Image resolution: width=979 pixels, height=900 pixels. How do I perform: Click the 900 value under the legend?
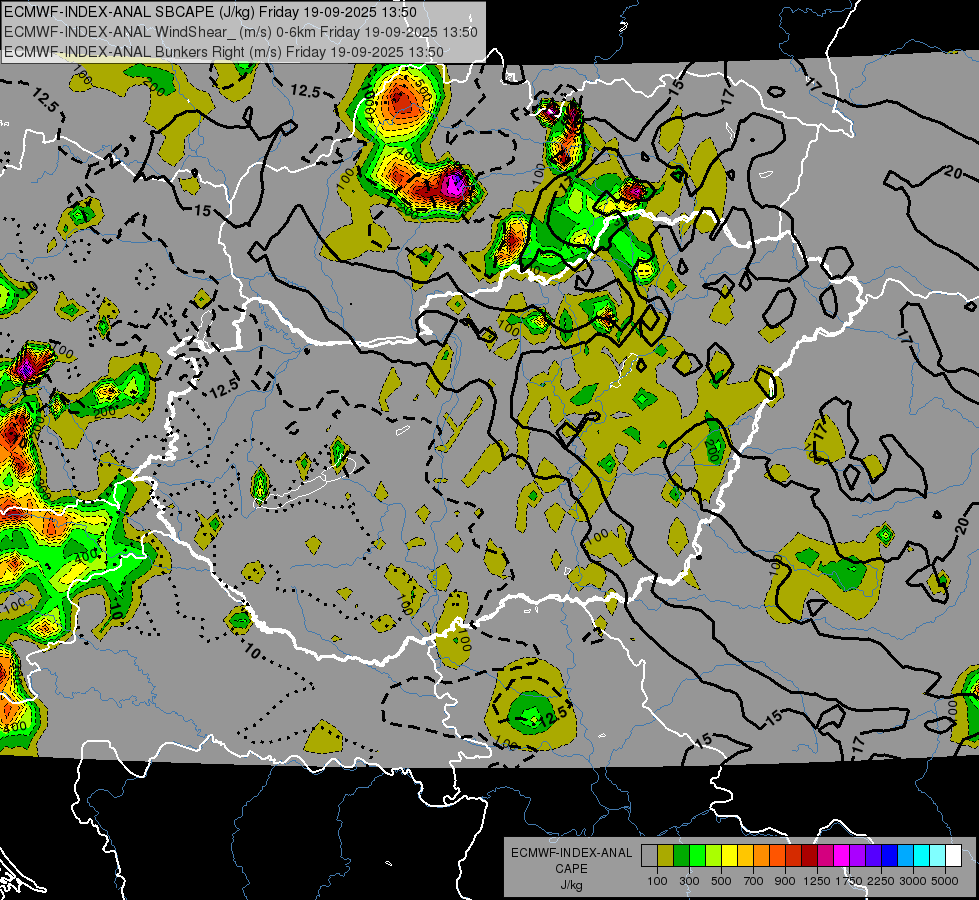785,881
